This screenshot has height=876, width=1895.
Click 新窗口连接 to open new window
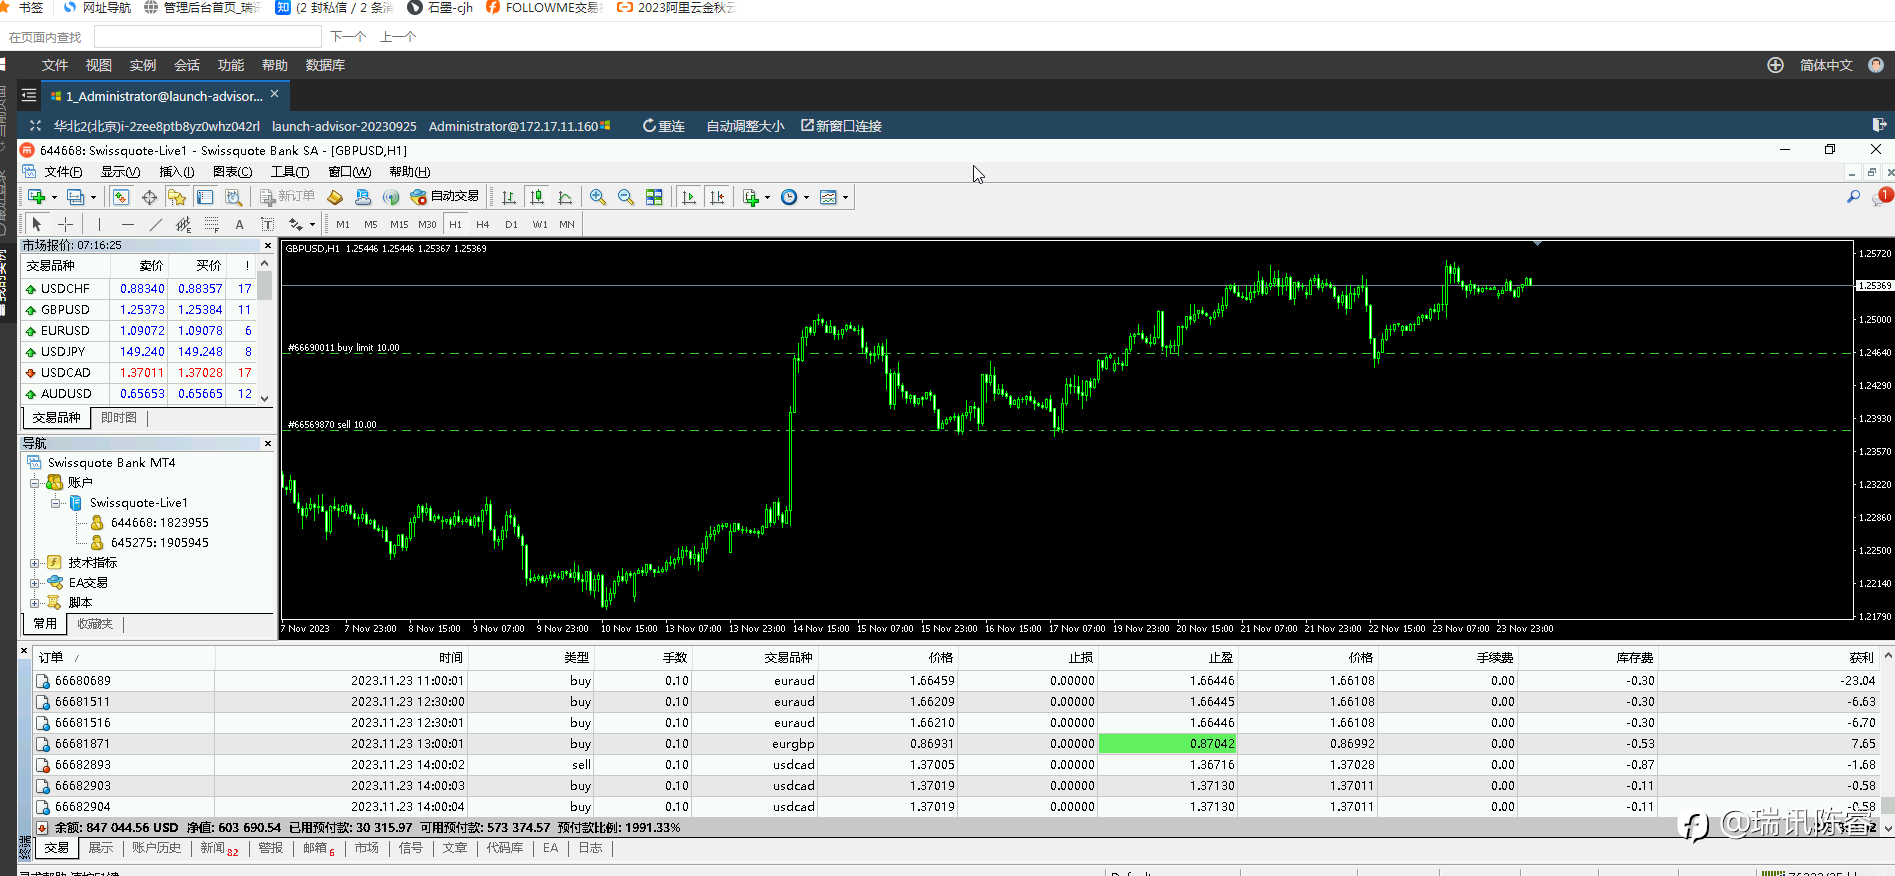[841, 126]
